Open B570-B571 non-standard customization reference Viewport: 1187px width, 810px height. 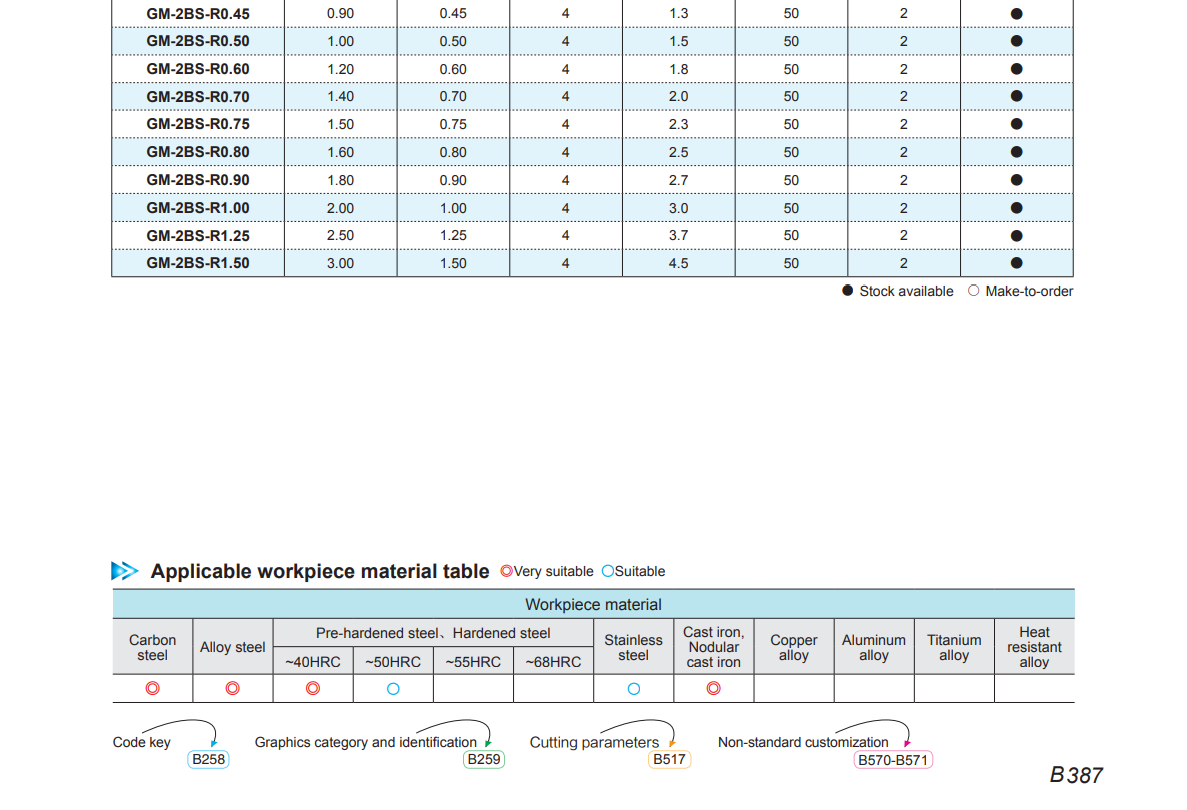click(893, 760)
